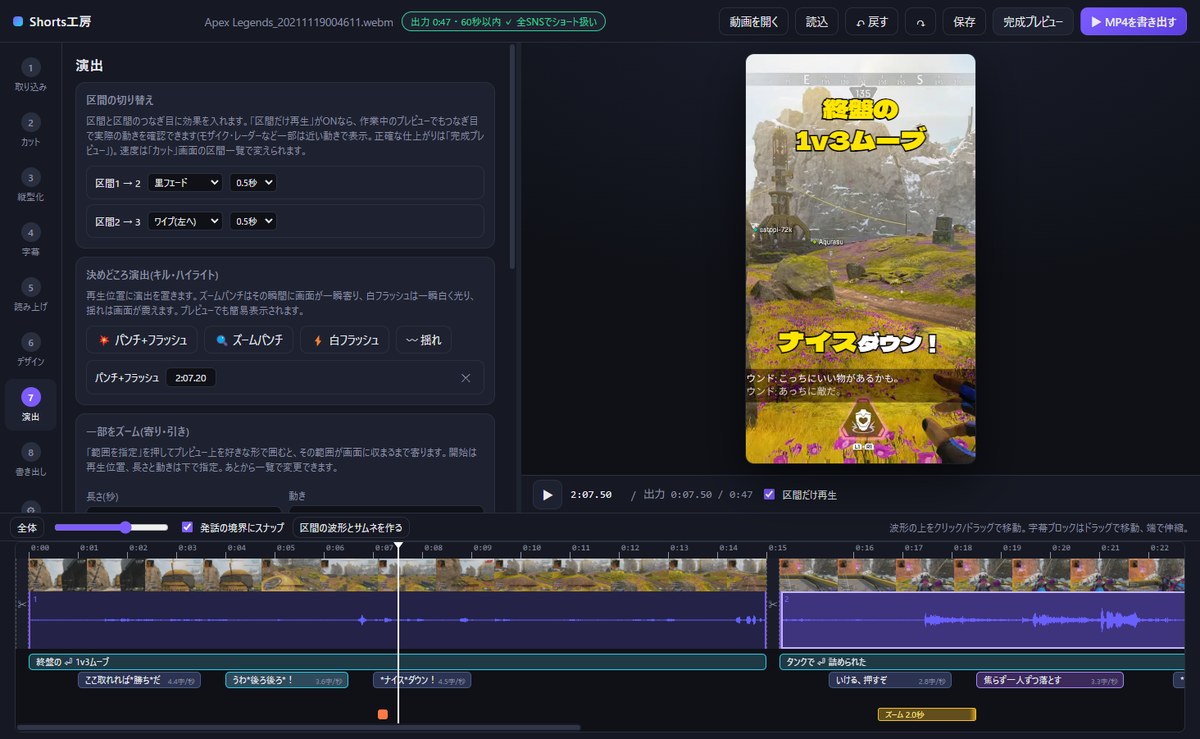Viewport: 1200px width, 739px height.
Task: Select subtitle block いける、押すぞ
Action: click(890, 680)
